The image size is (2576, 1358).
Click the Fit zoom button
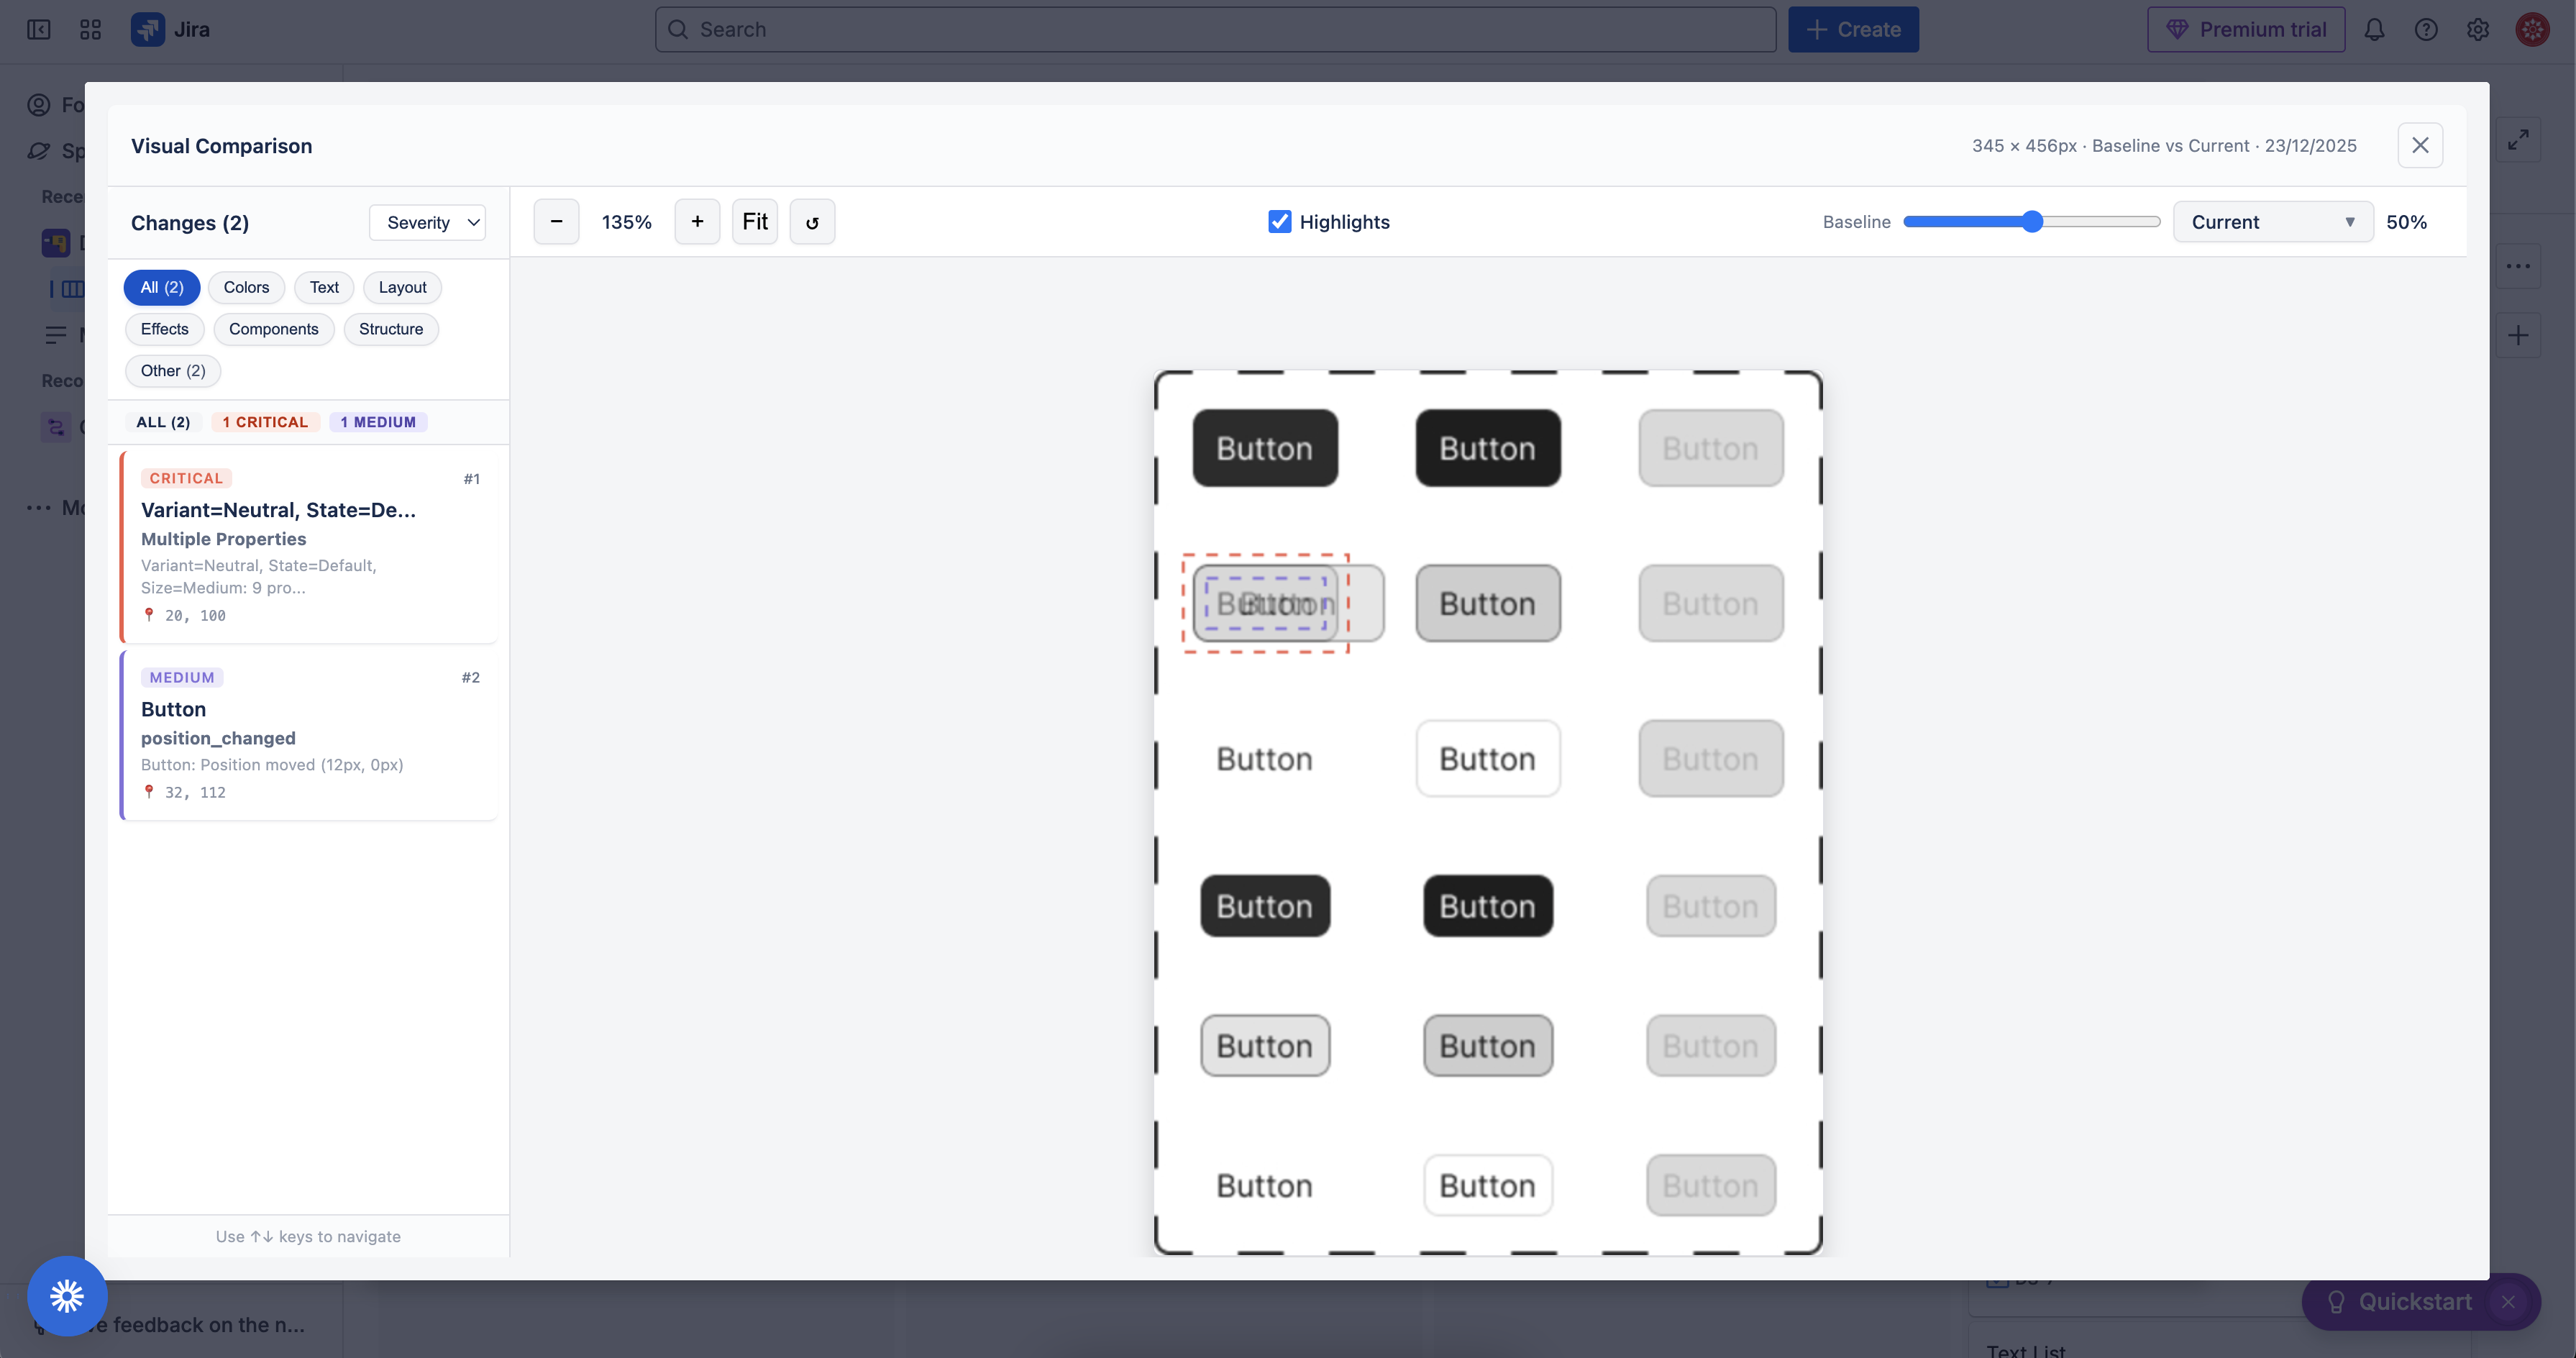click(x=754, y=222)
